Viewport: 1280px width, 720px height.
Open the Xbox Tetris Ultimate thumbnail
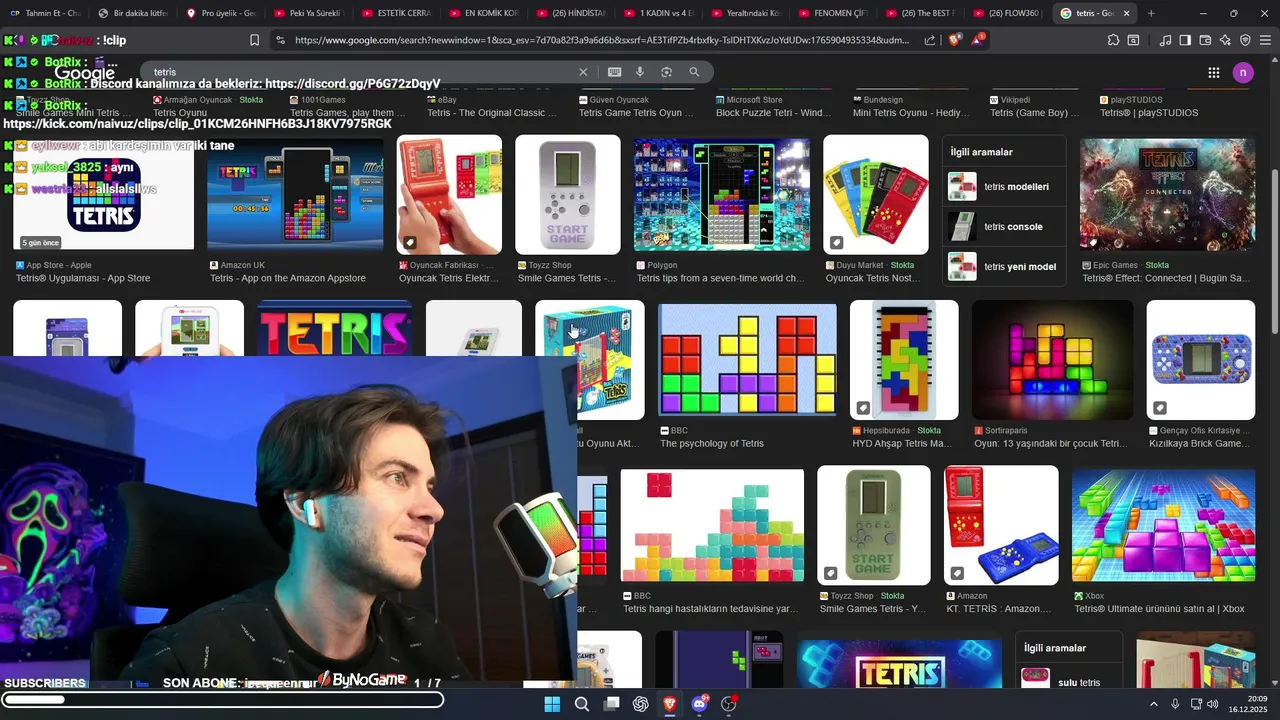[x=1163, y=525]
